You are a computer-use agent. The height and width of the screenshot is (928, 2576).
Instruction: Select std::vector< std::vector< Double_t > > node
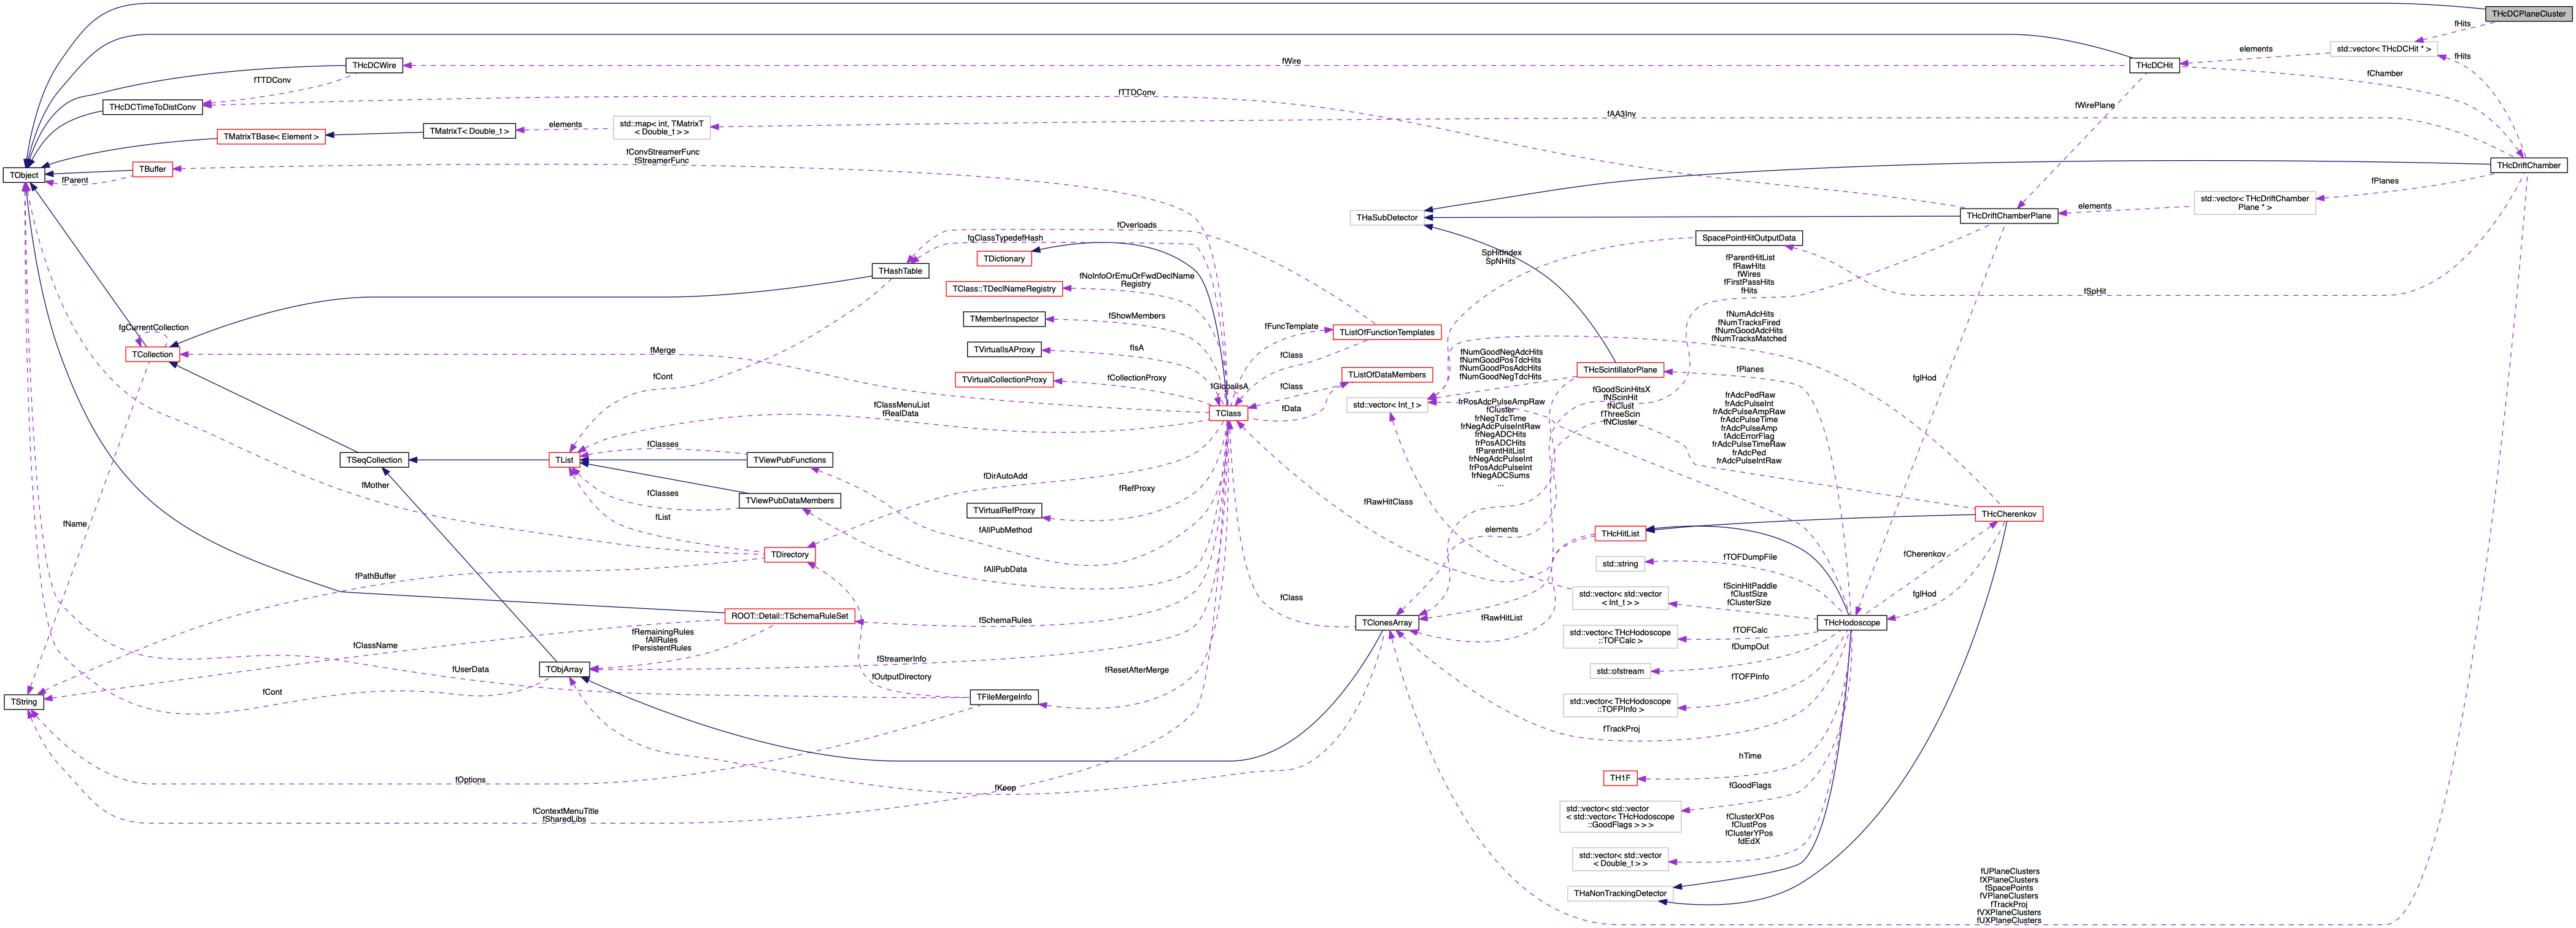pyautogui.click(x=1620, y=860)
